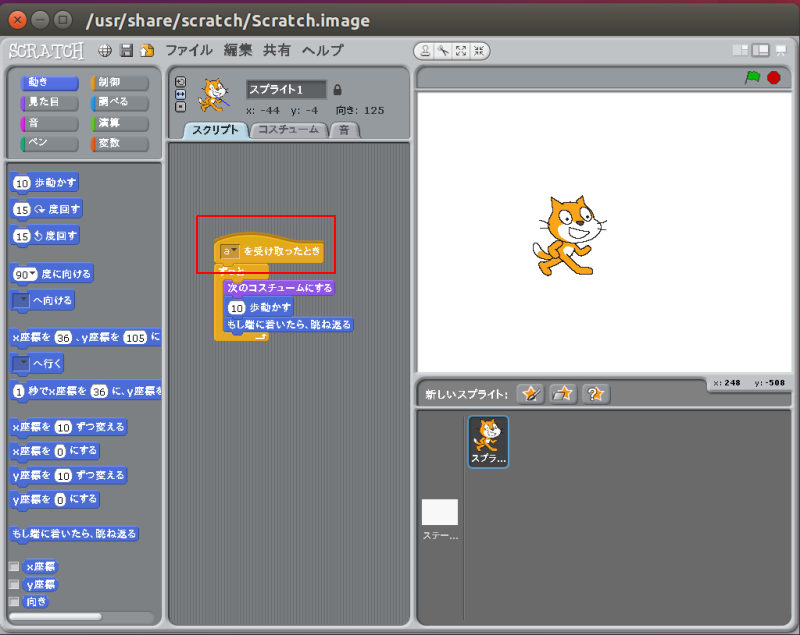
Task: Click the y座標を 10 ずつ変える block
Action: [x=68, y=476]
